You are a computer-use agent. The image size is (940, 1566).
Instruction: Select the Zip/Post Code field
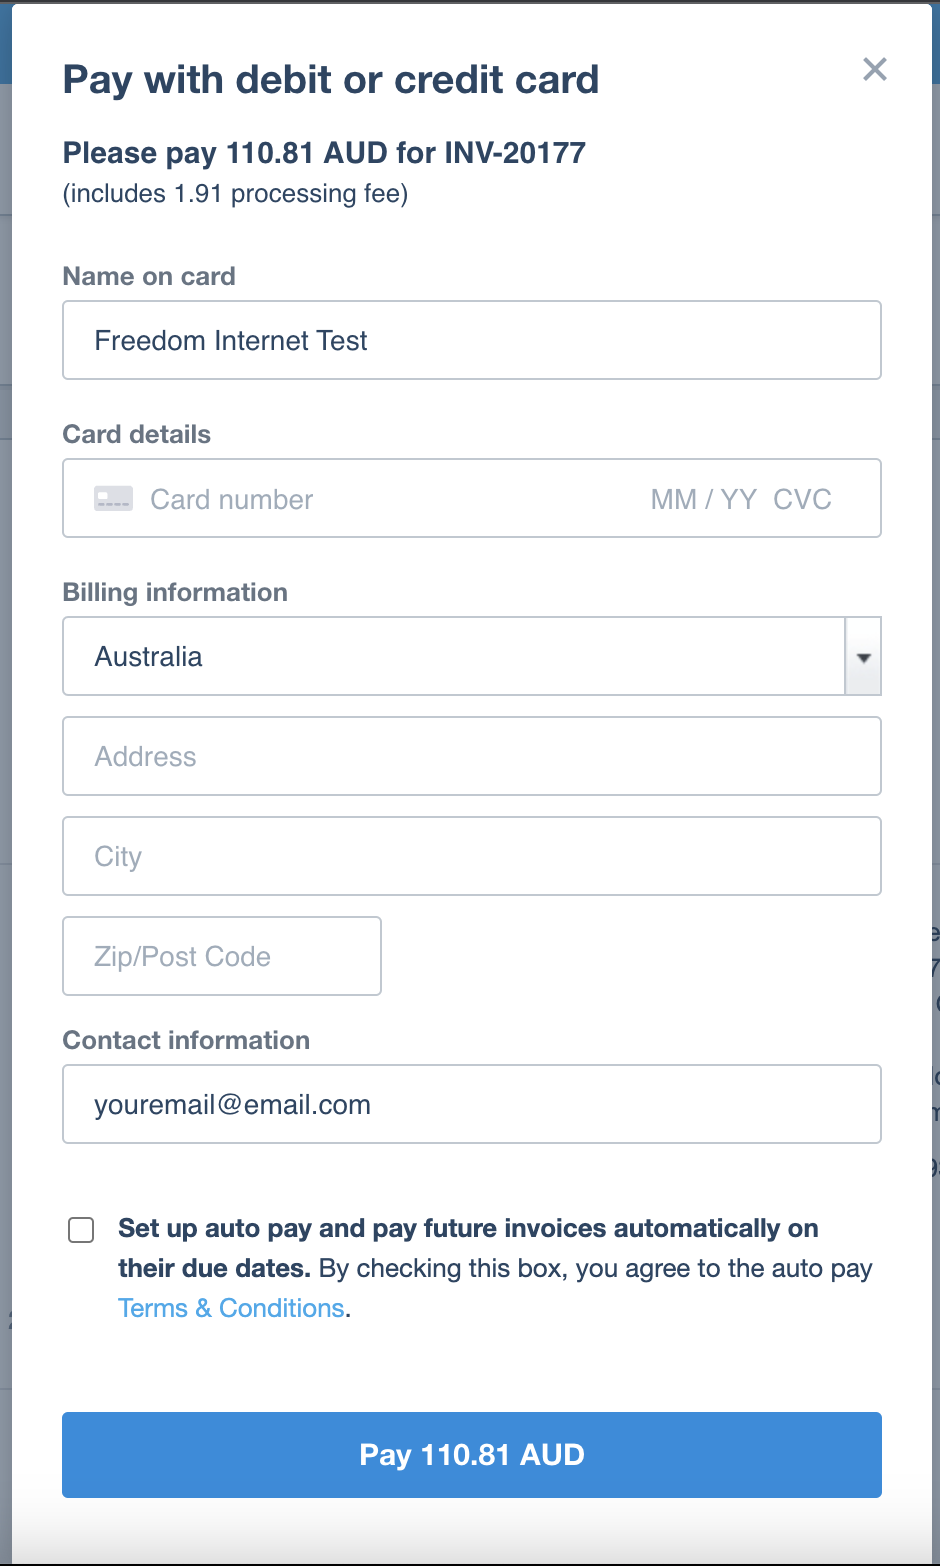[222, 956]
